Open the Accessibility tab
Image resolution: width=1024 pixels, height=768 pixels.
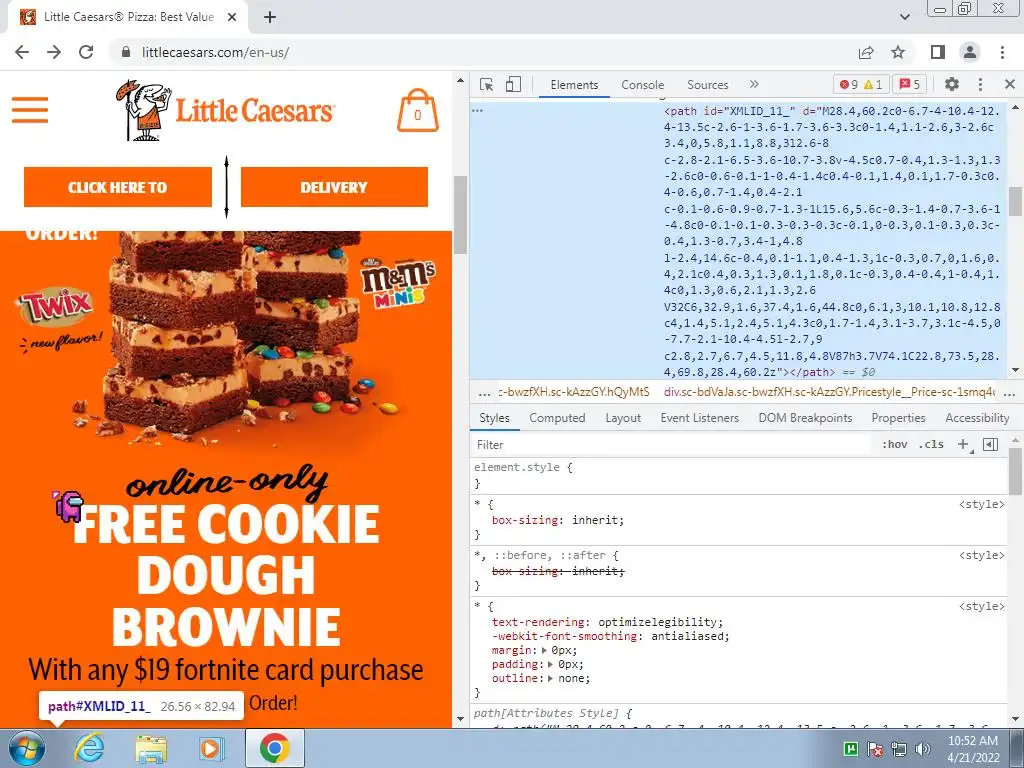(x=977, y=418)
